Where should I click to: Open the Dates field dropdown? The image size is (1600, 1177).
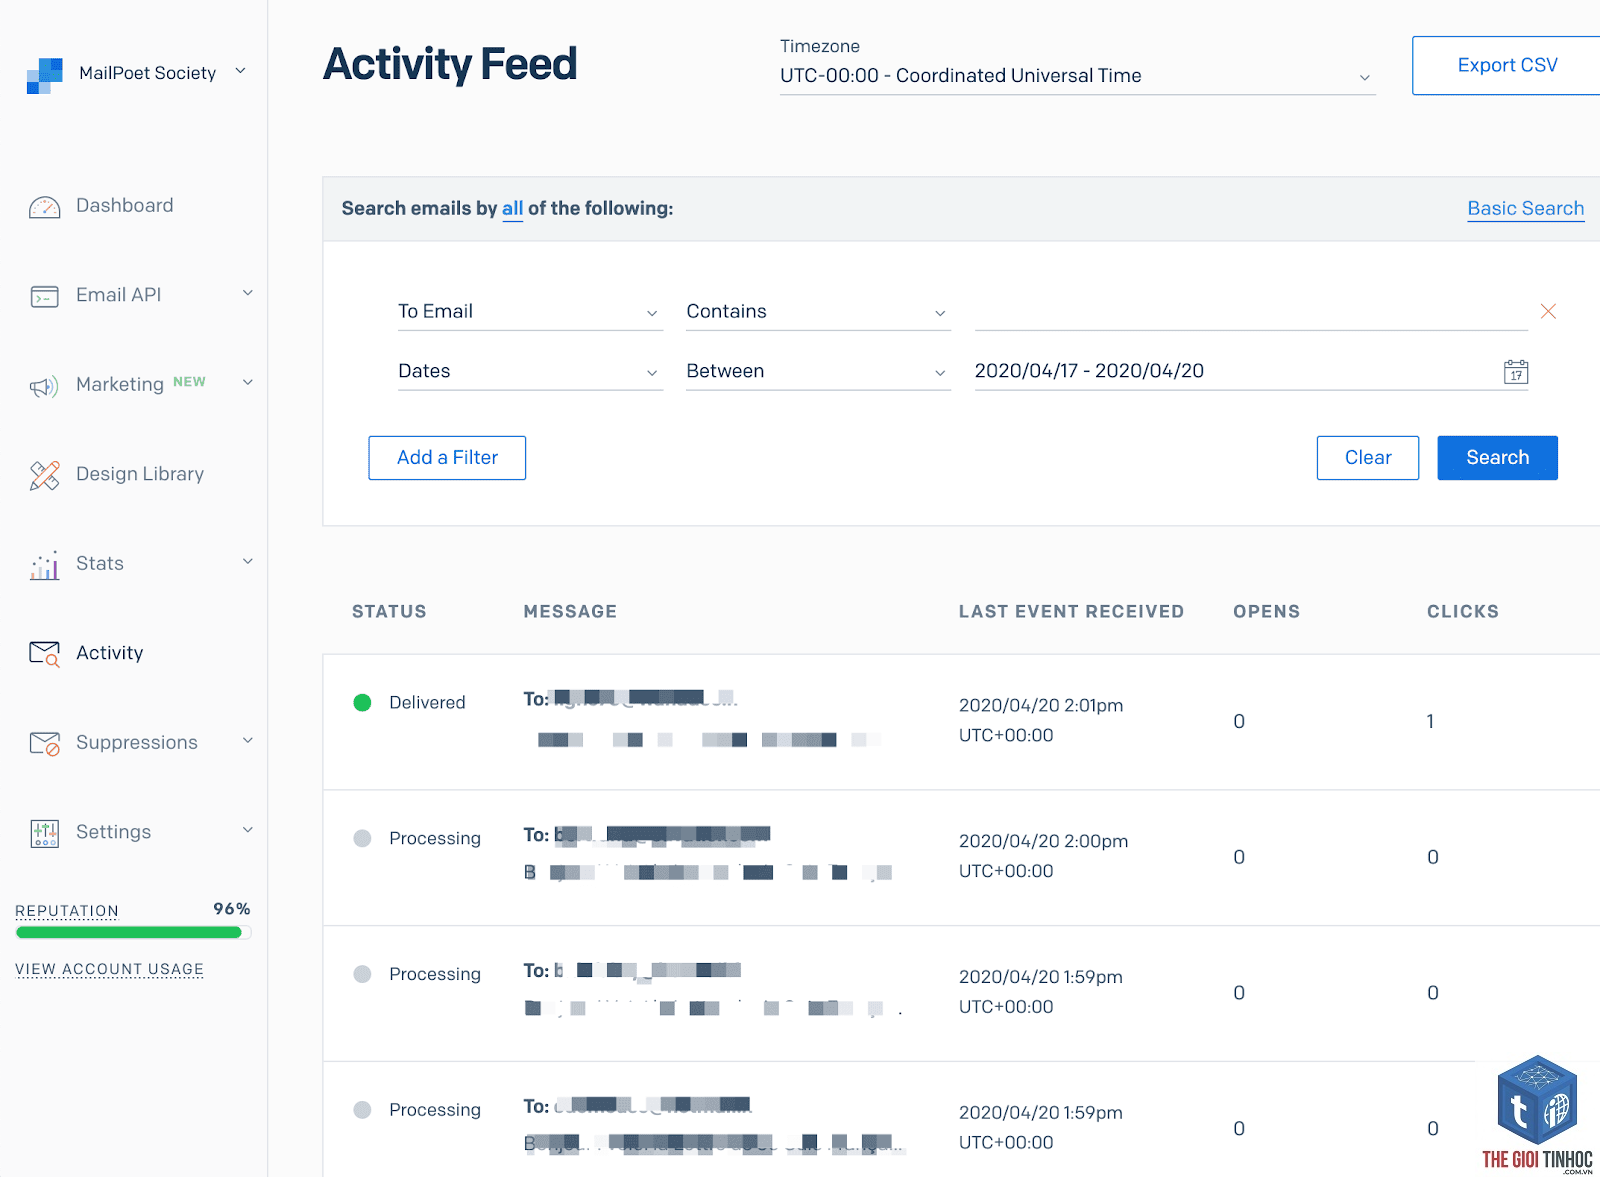530,371
